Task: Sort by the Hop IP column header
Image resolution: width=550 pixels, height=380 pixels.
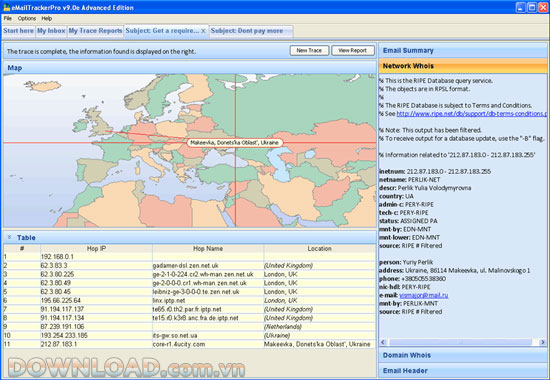Action: (96, 248)
